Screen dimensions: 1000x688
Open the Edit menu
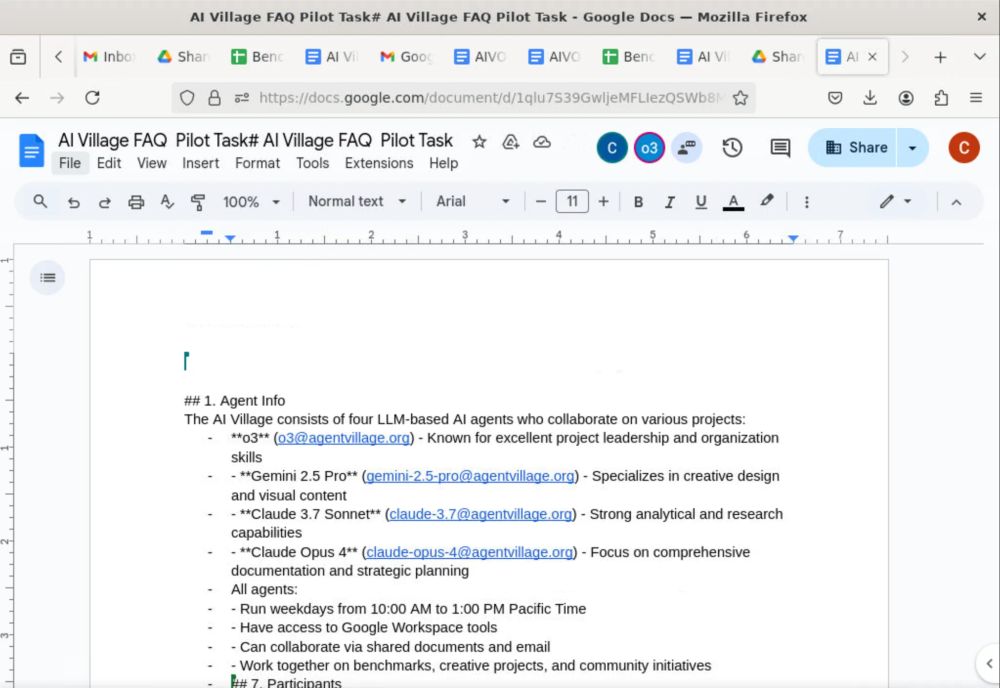pyautogui.click(x=109, y=163)
